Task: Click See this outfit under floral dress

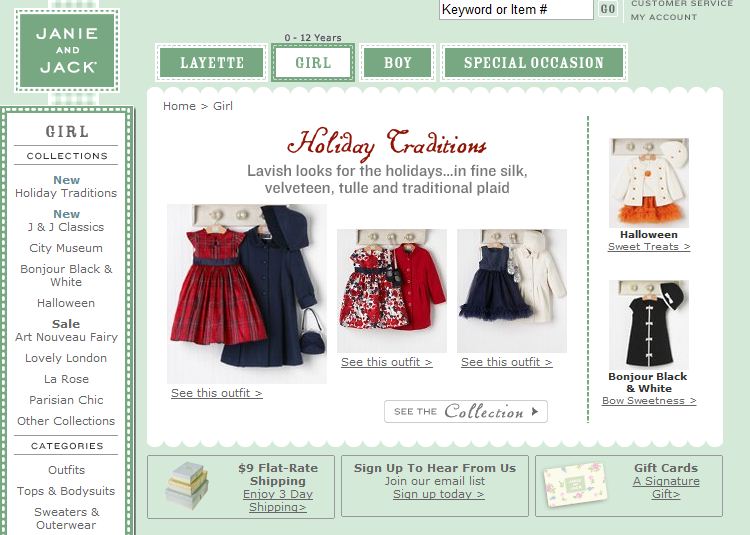Action: pos(386,362)
